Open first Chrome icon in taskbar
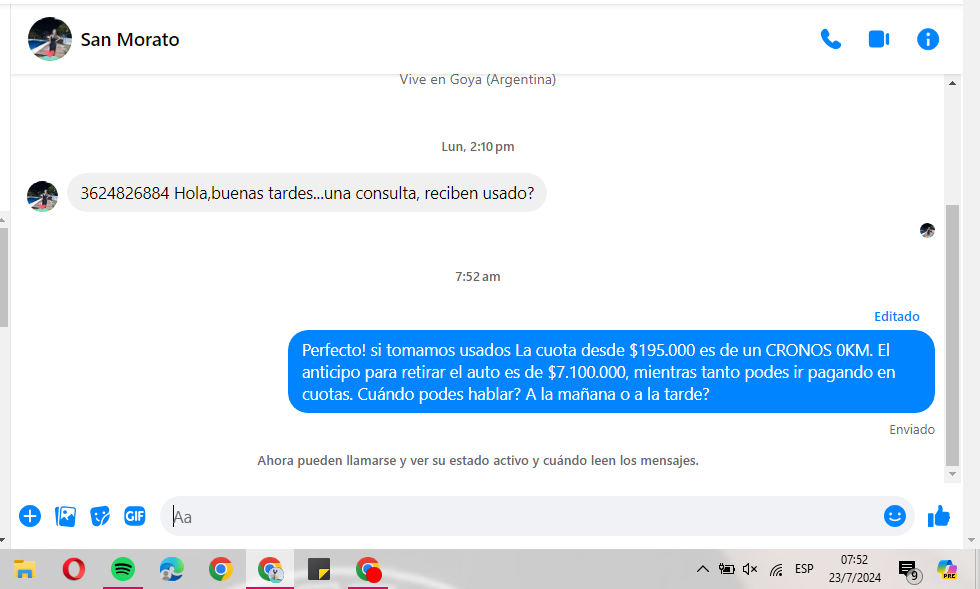980x589 pixels. coord(221,569)
